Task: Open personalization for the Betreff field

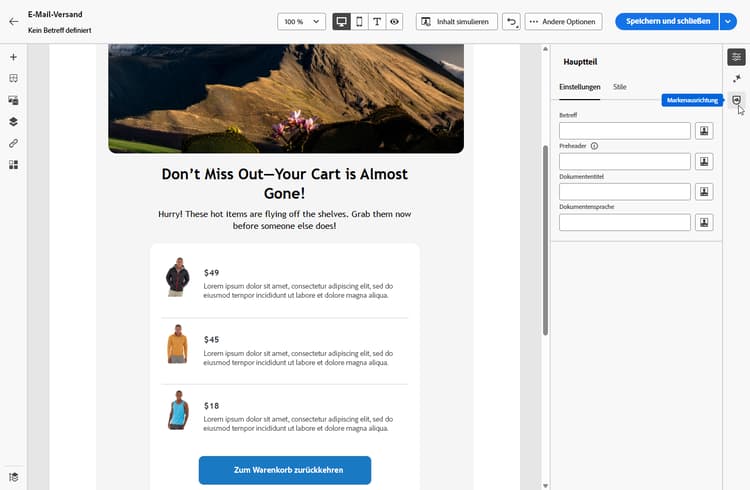Action: point(704,131)
